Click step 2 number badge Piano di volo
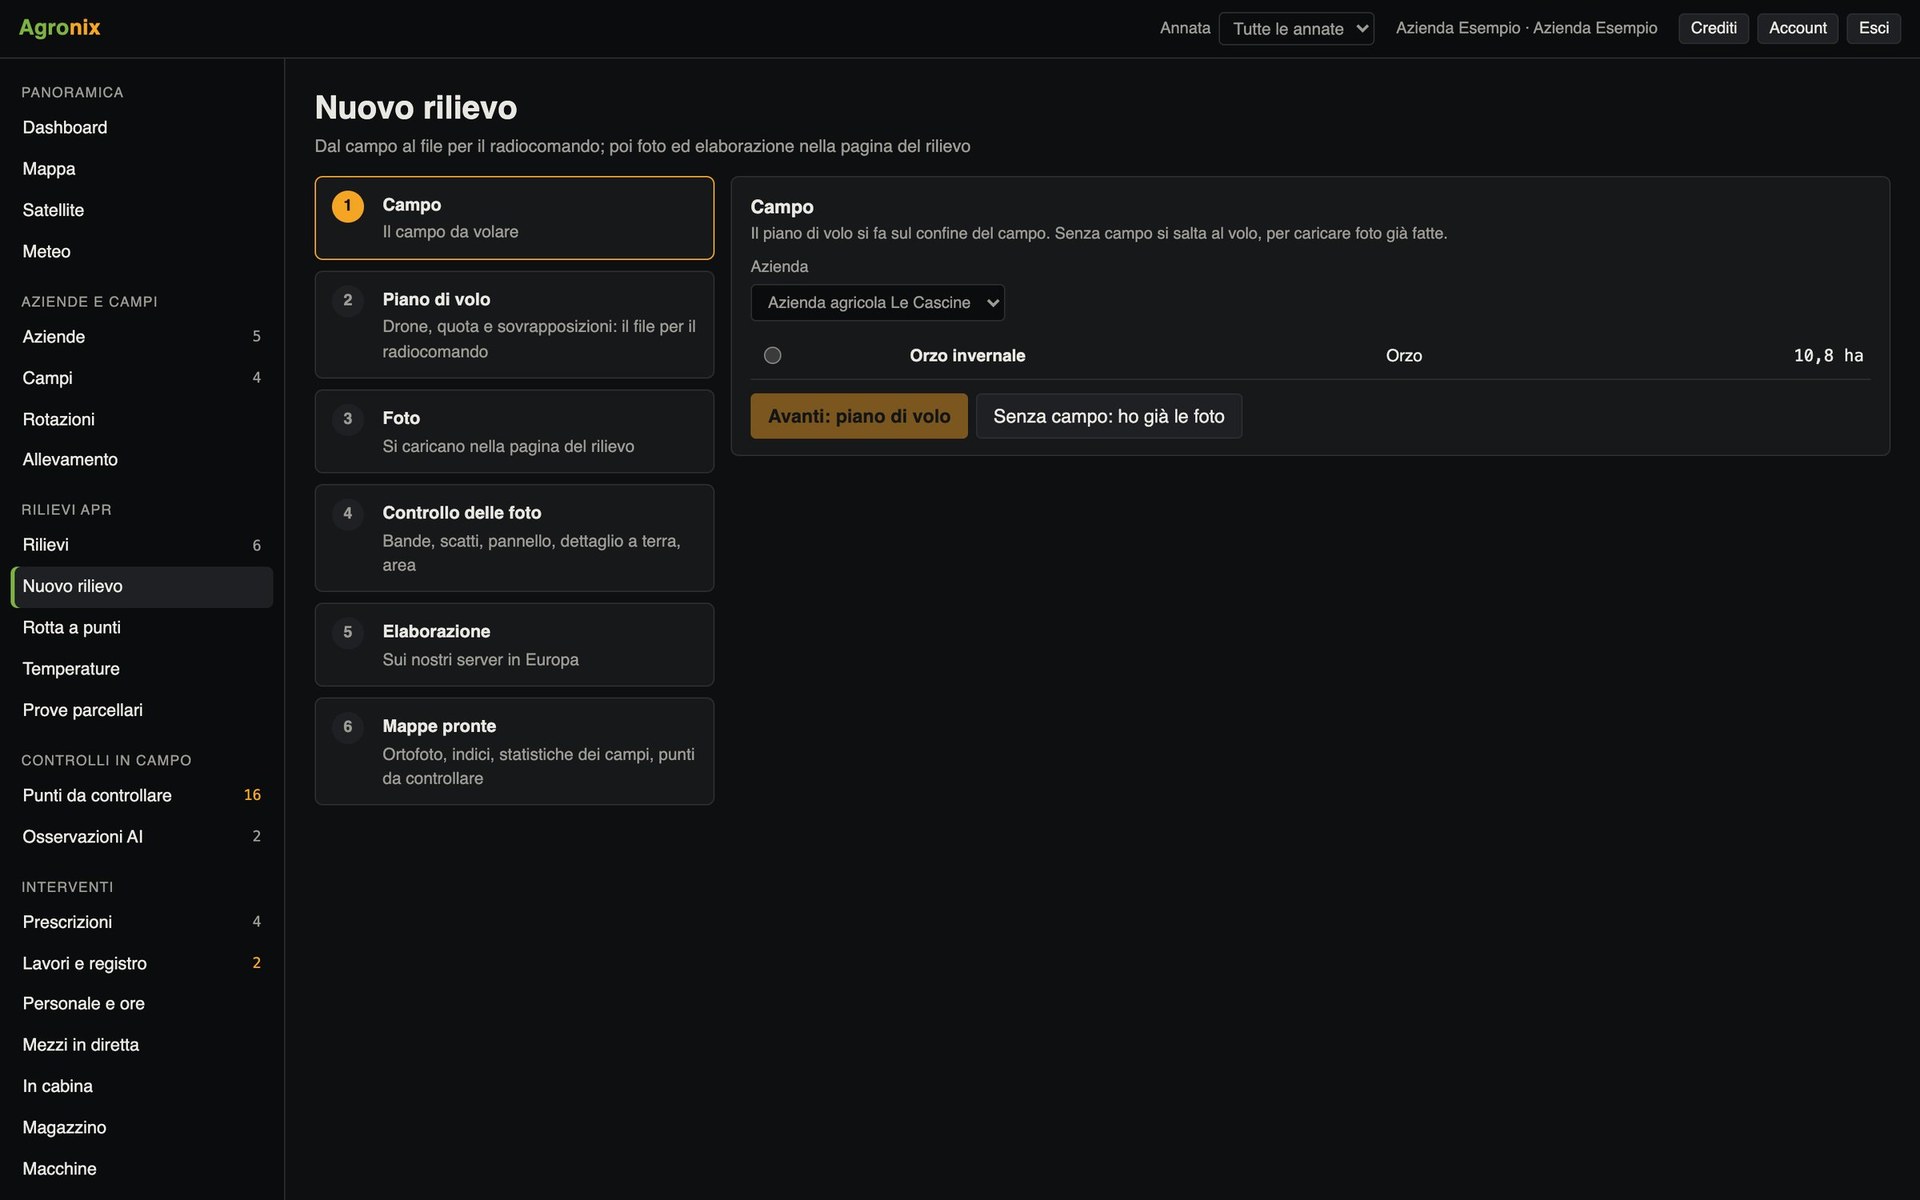This screenshot has height=1200, width=1920. click(x=348, y=300)
